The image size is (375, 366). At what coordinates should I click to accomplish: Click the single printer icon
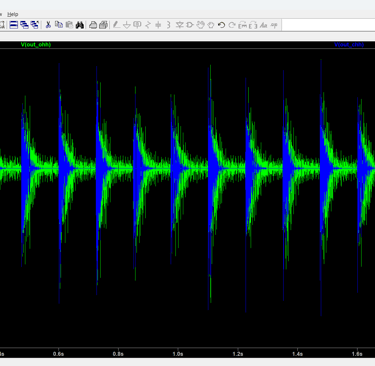(x=93, y=25)
